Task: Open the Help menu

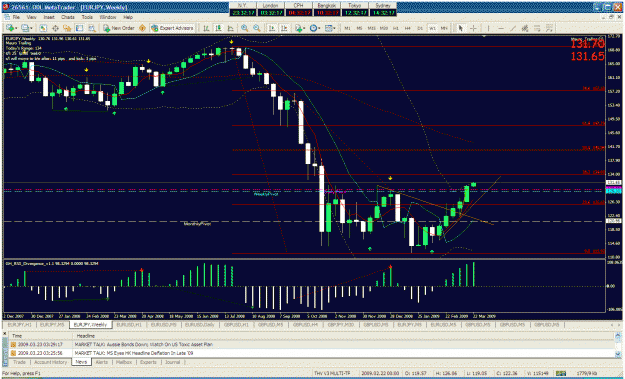Action: [x=128, y=17]
